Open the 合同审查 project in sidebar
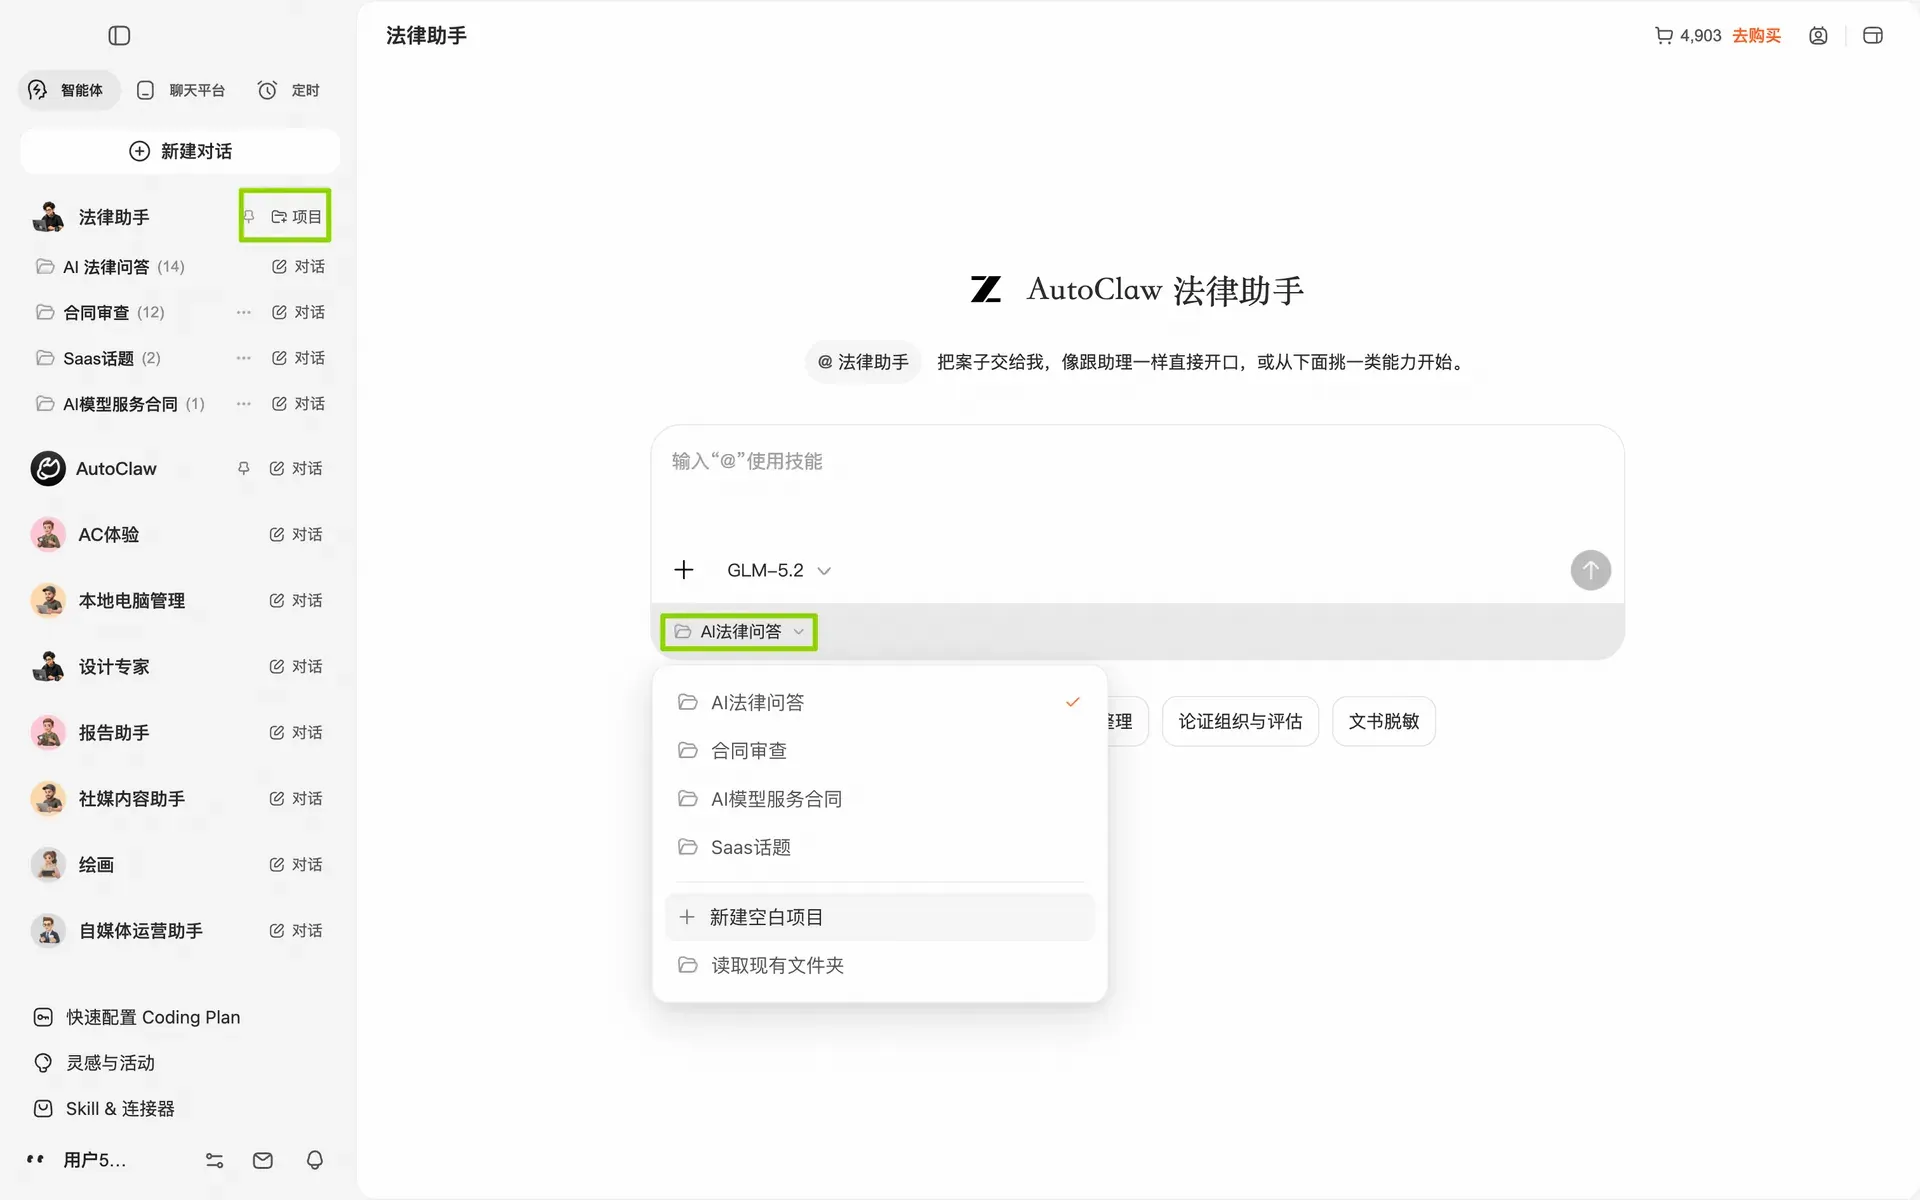 click(x=100, y=313)
